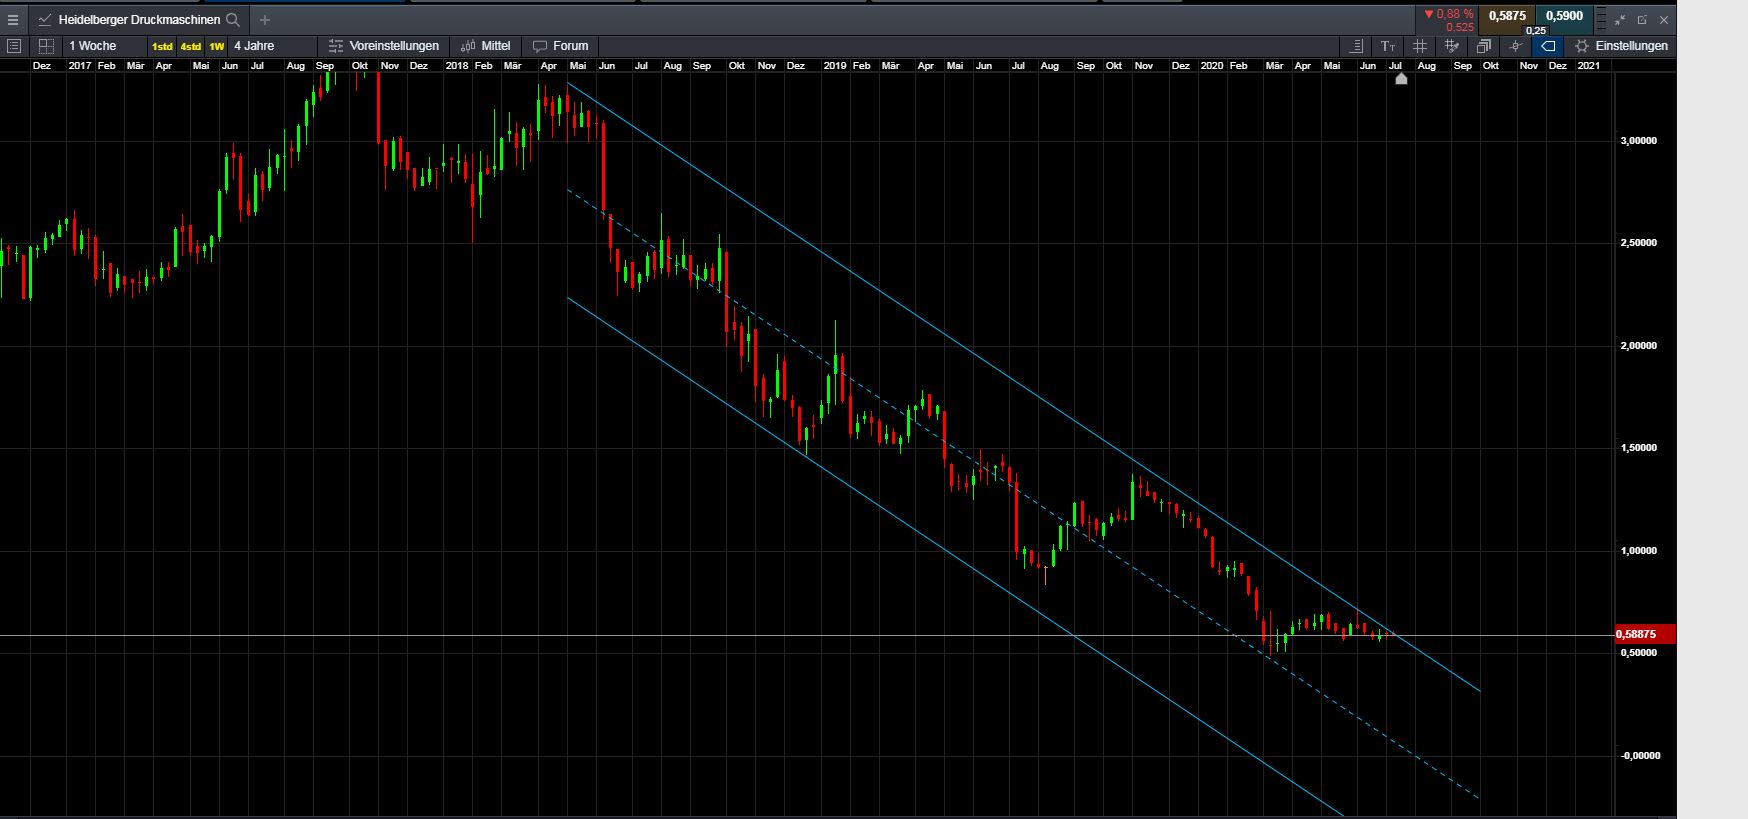Select the 1std quick interval

pos(162,47)
